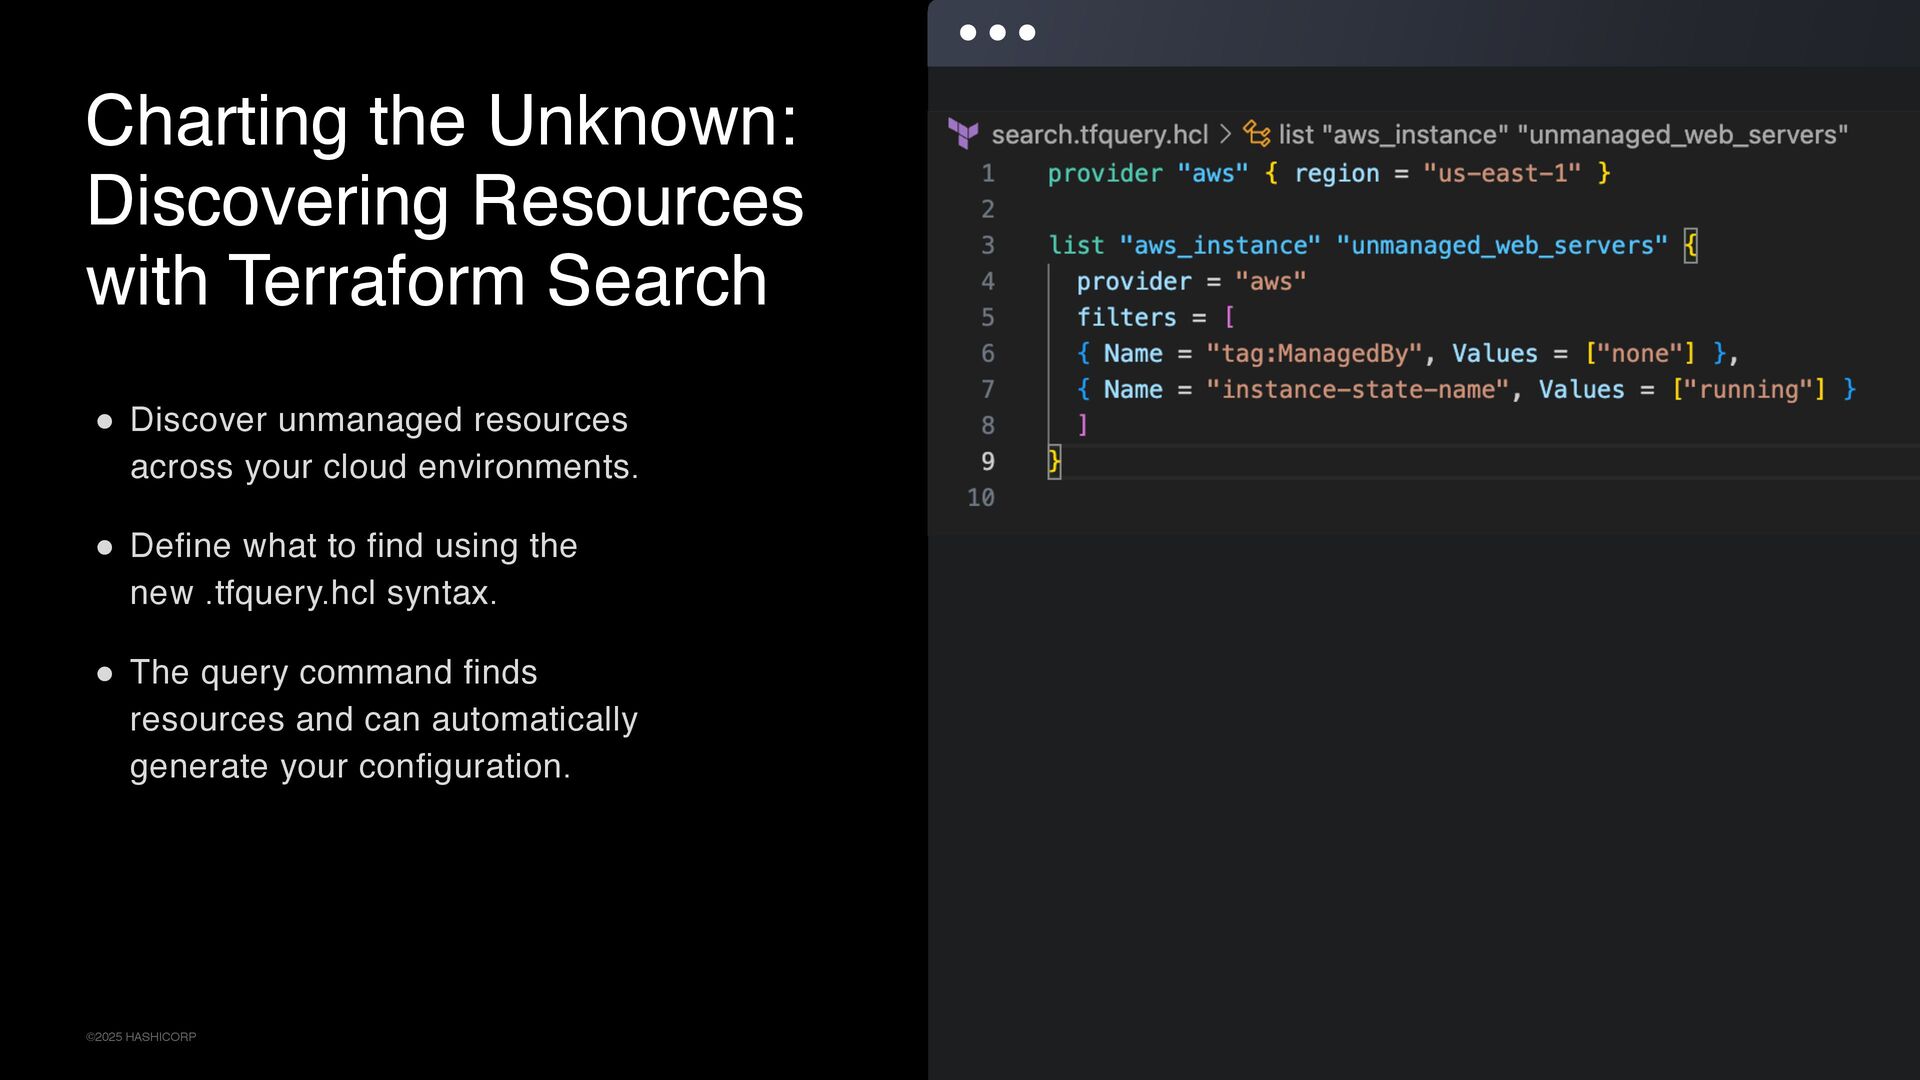The image size is (1920, 1080).
Task: Click the "us-east-1" region string
Action: (1502, 174)
